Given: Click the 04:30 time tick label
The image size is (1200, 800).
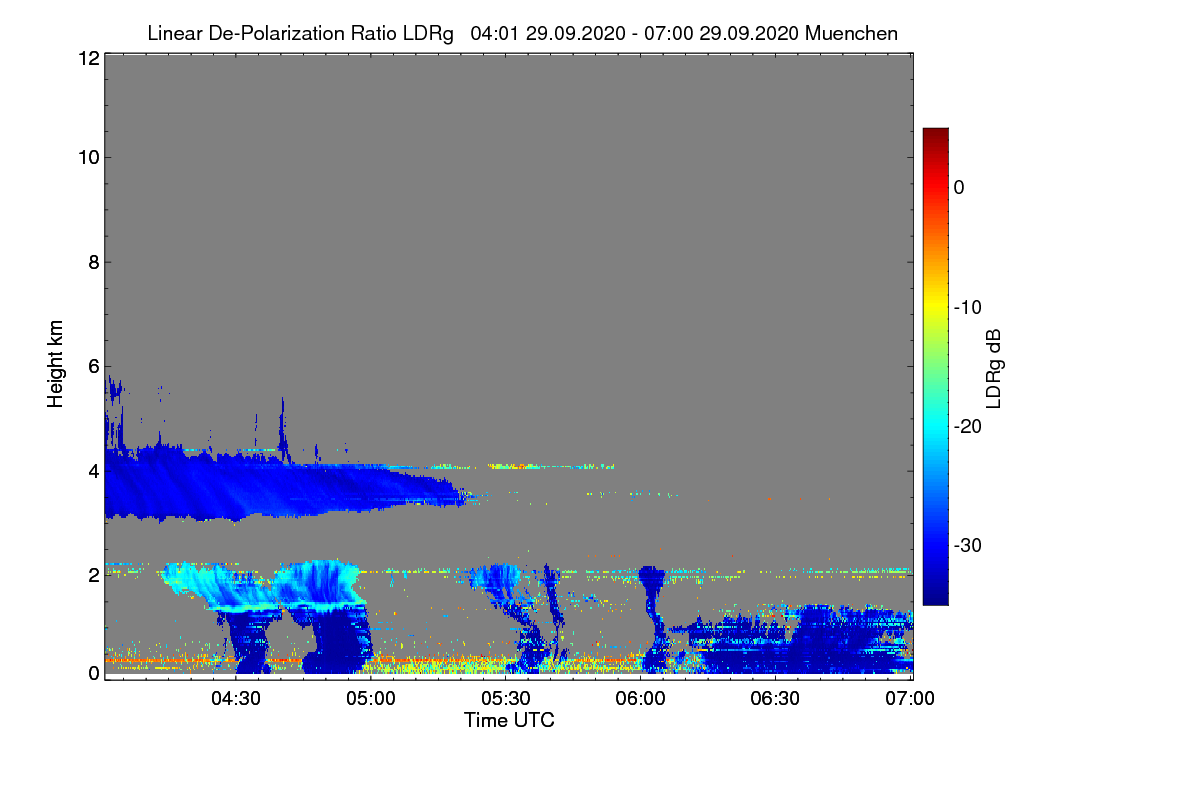Looking at the screenshot, I should (235, 698).
